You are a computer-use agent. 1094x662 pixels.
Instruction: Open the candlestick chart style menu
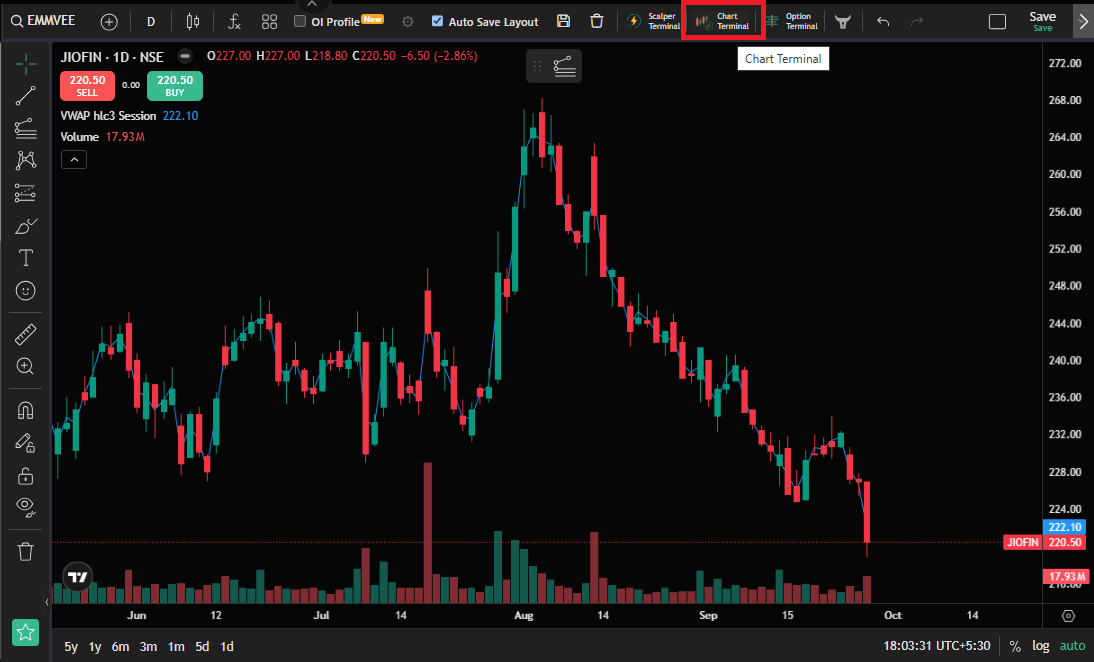pyautogui.click(x=193, y=22)
